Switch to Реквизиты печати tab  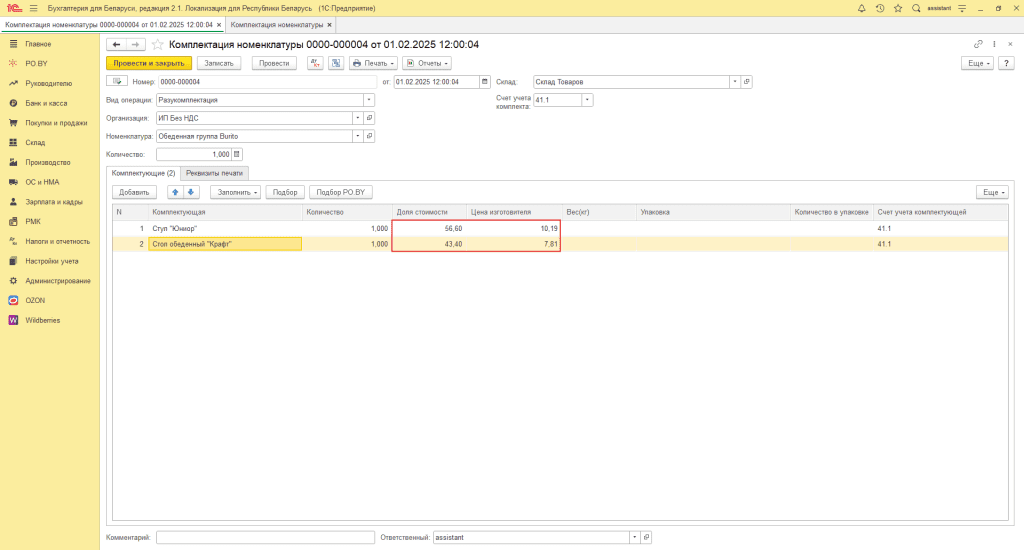pos(214,173)
